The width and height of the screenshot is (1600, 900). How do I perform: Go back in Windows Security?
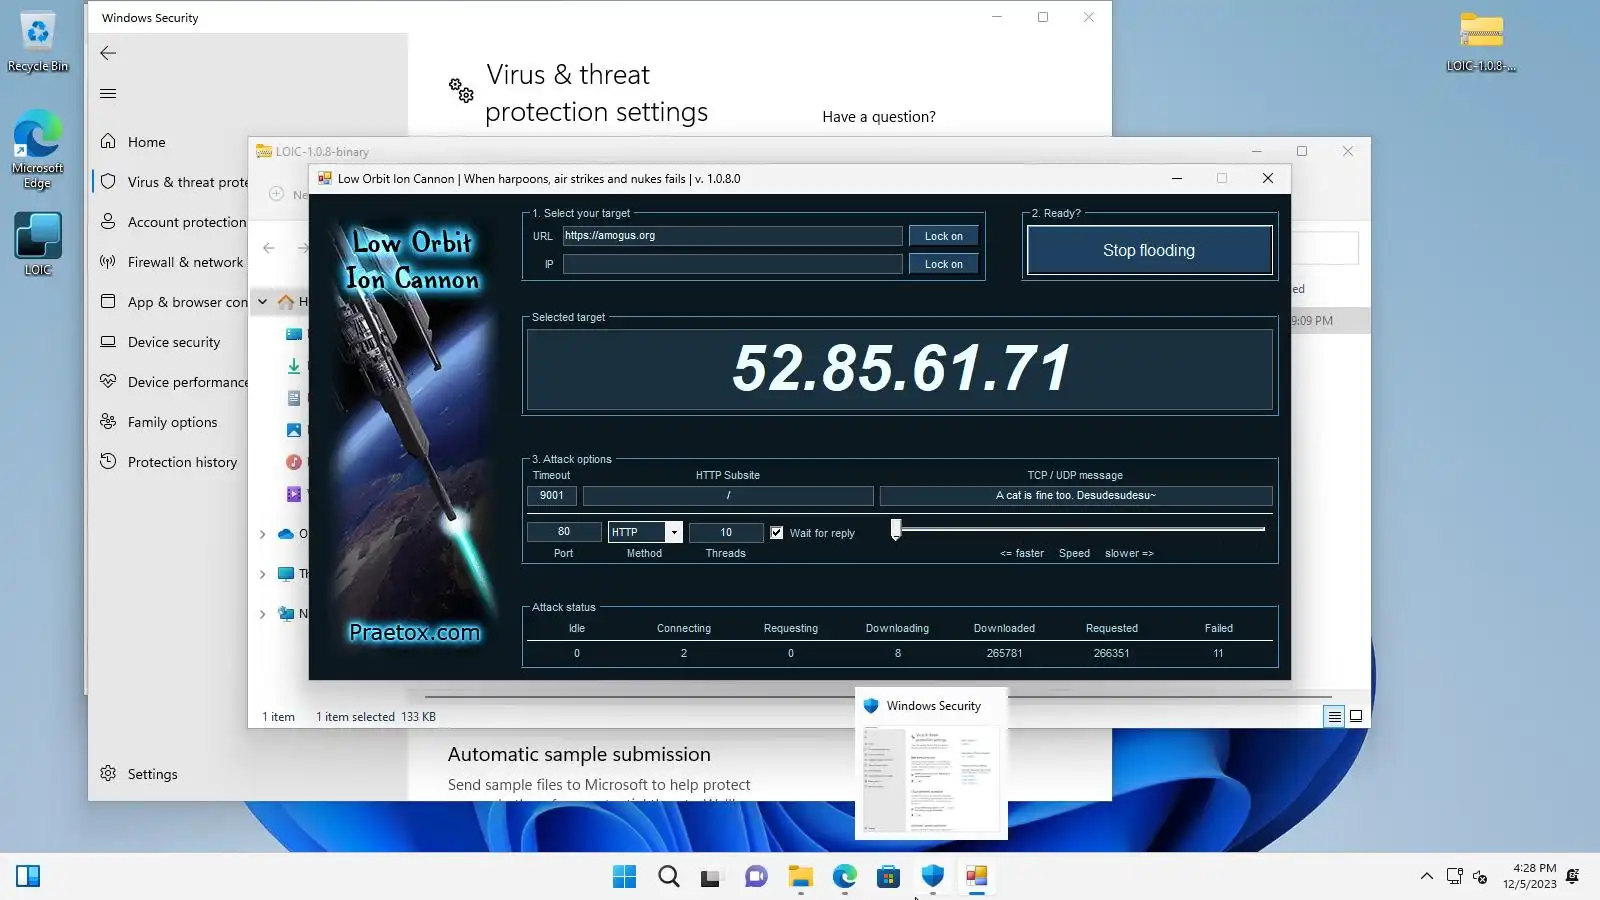point(108,53)
